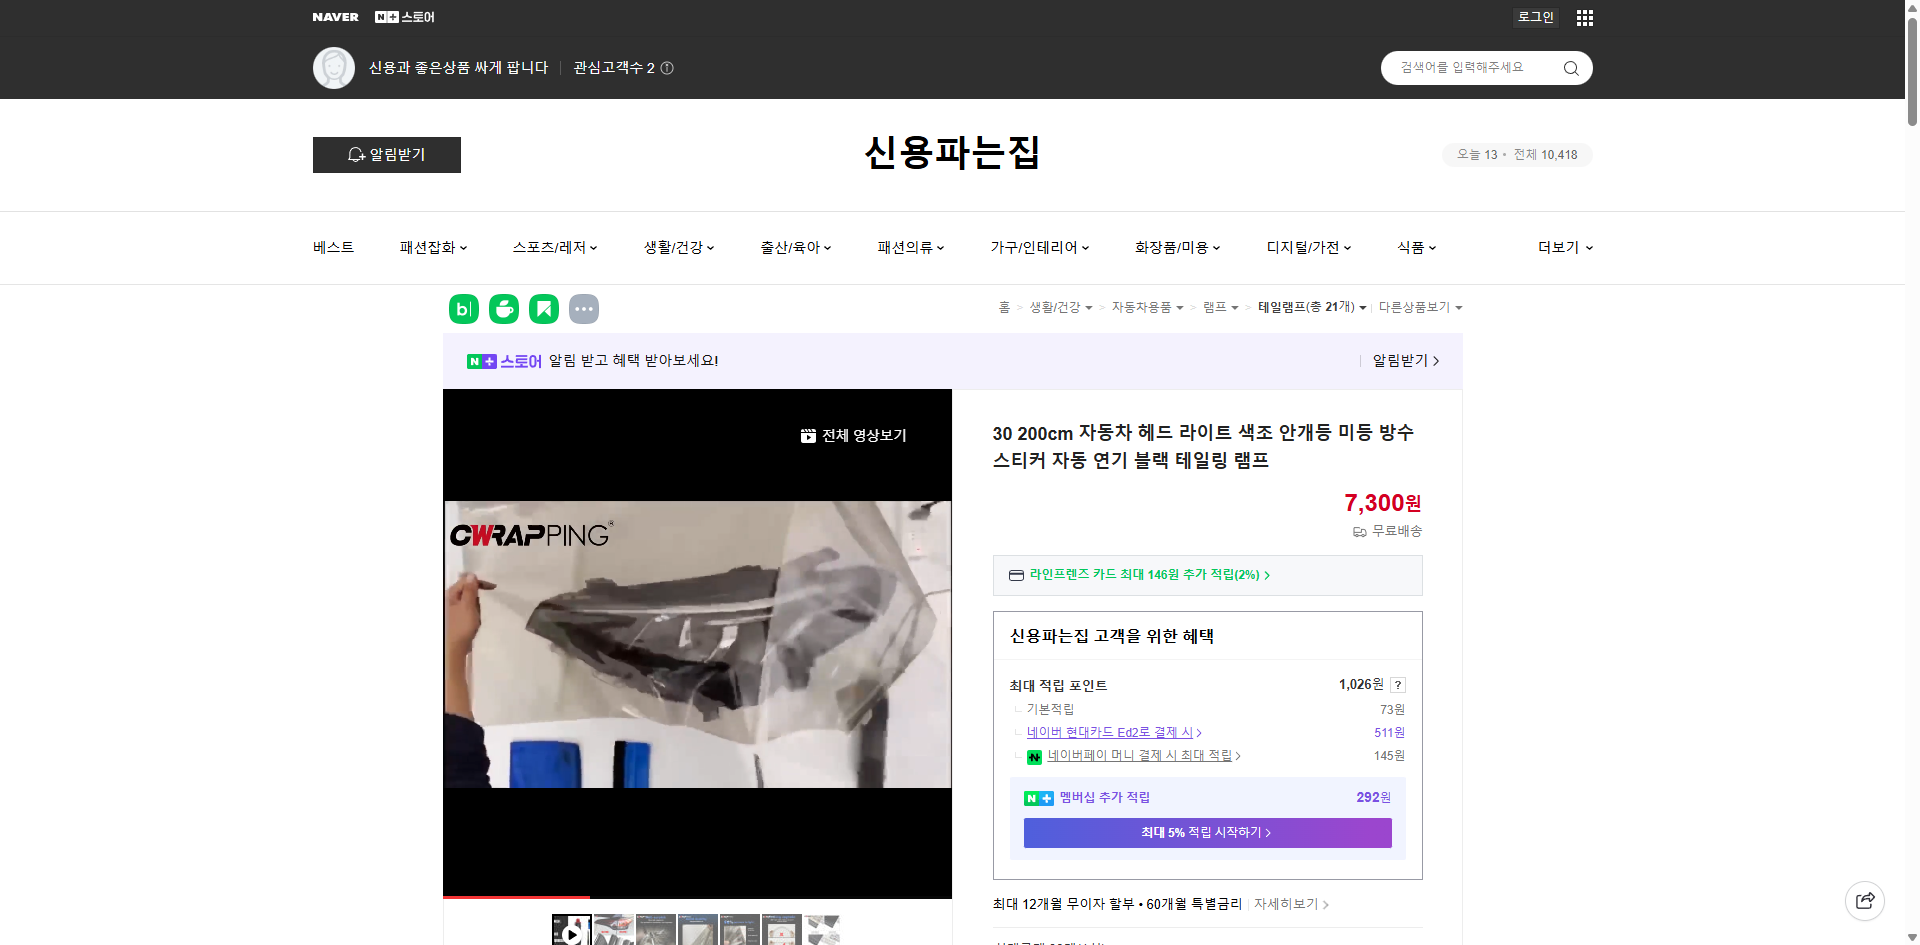
Task: Select the 베스트 menu item
Action: pyautogui.click(x=331, y=247)
